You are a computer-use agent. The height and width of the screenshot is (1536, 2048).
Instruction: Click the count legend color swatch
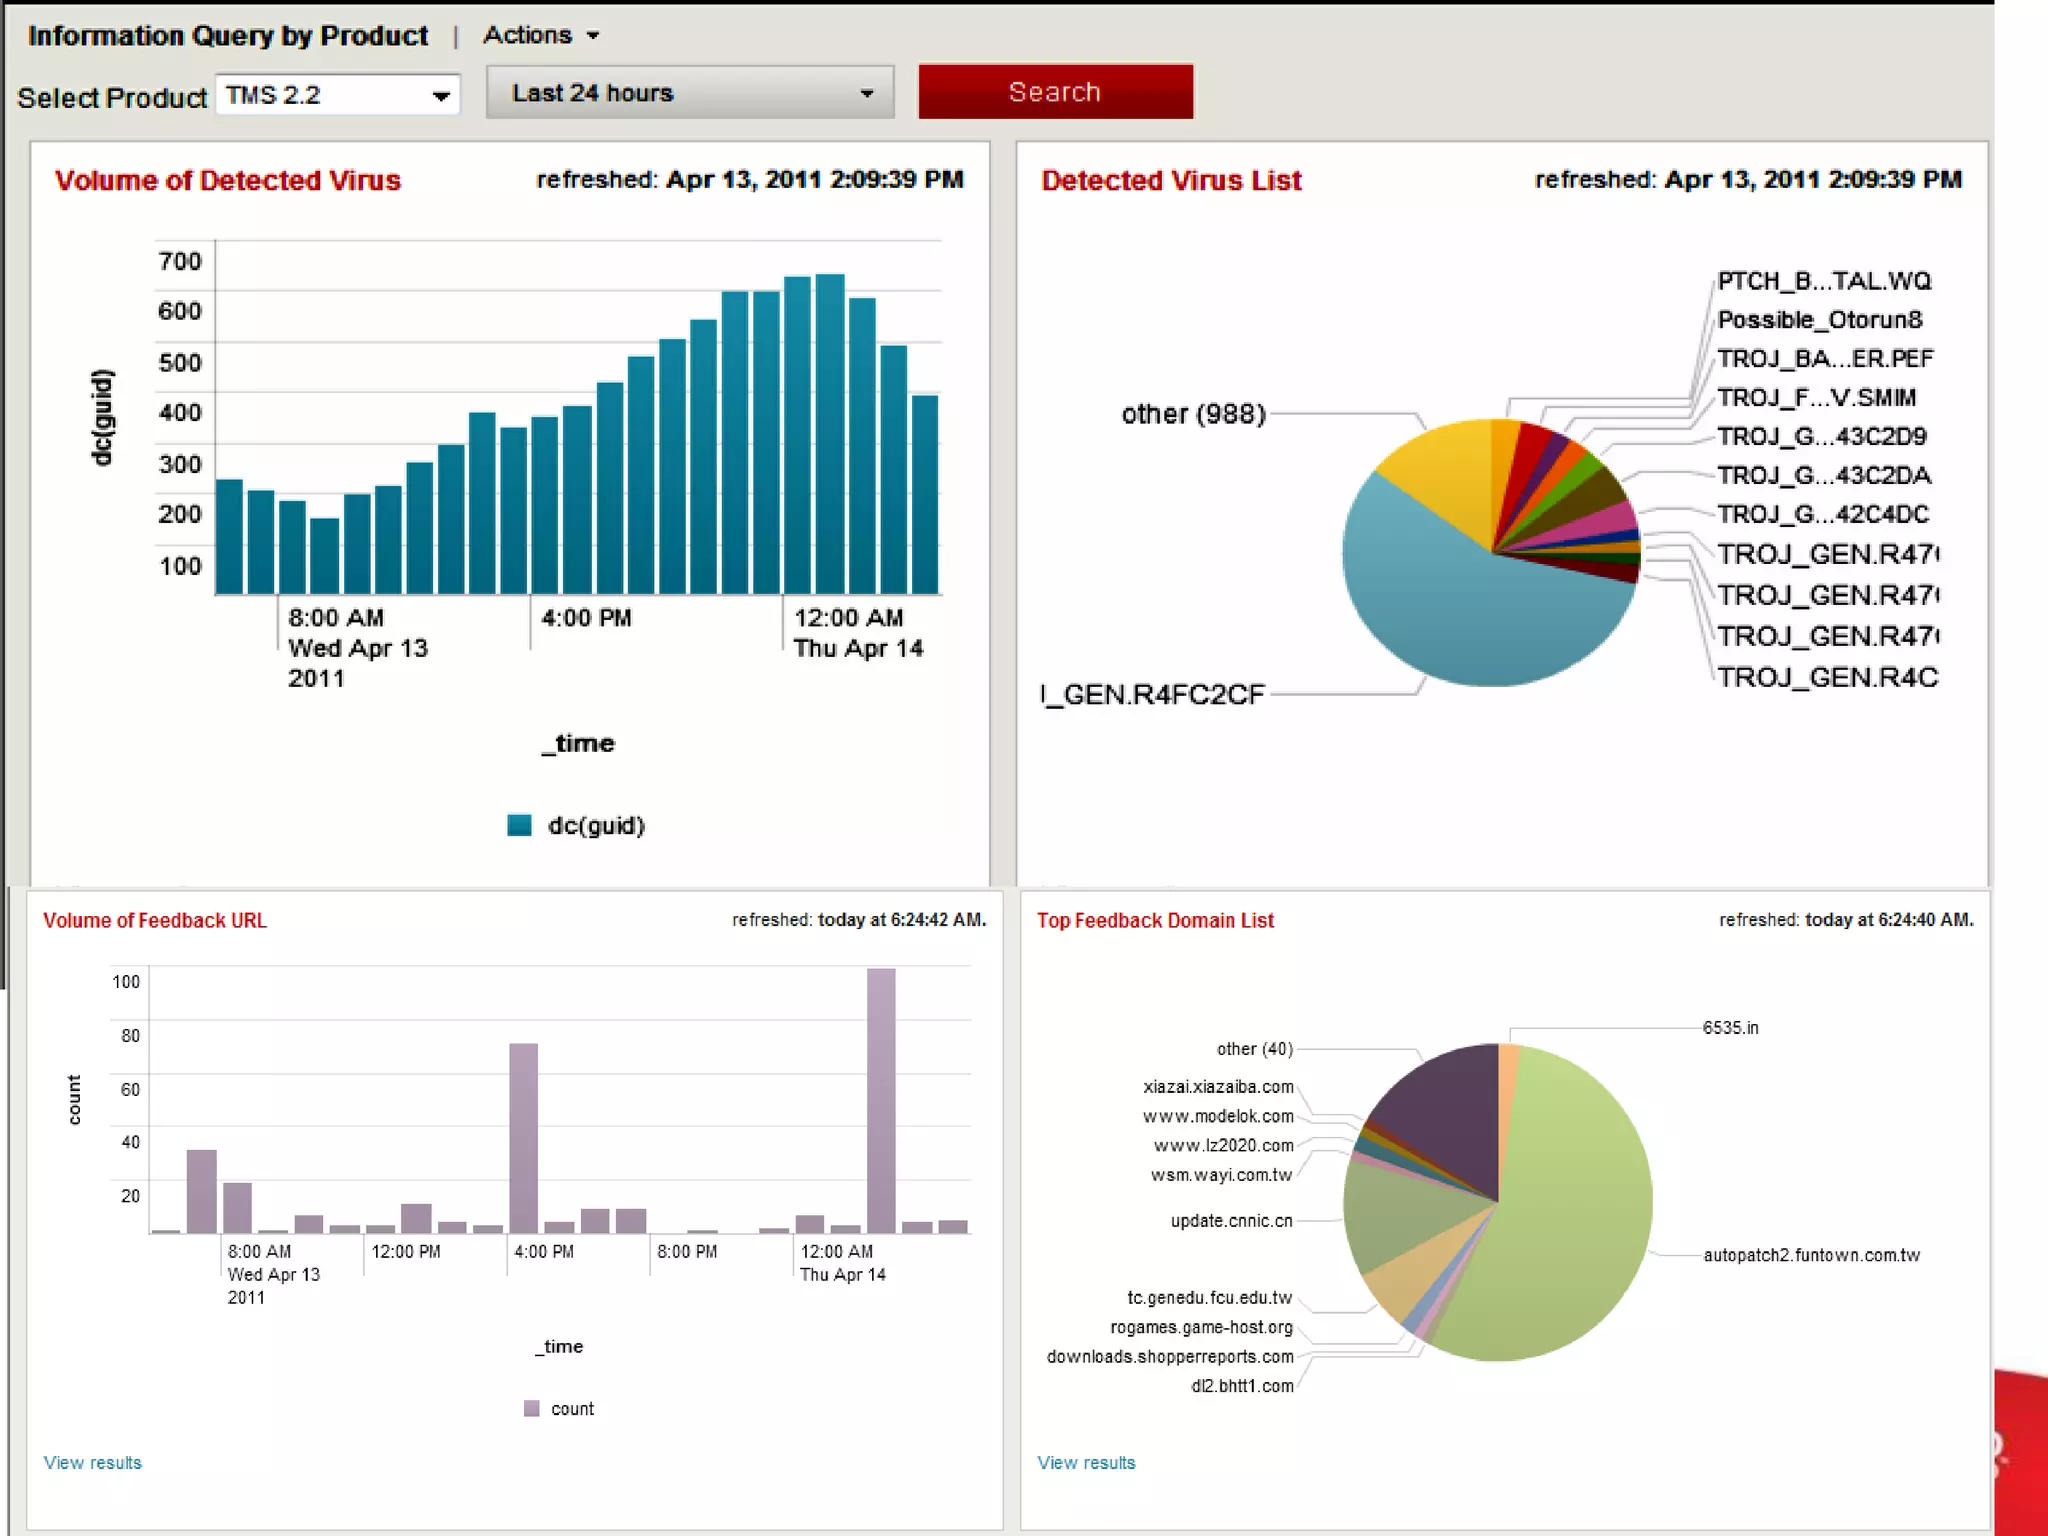[x=531, y=1408]
